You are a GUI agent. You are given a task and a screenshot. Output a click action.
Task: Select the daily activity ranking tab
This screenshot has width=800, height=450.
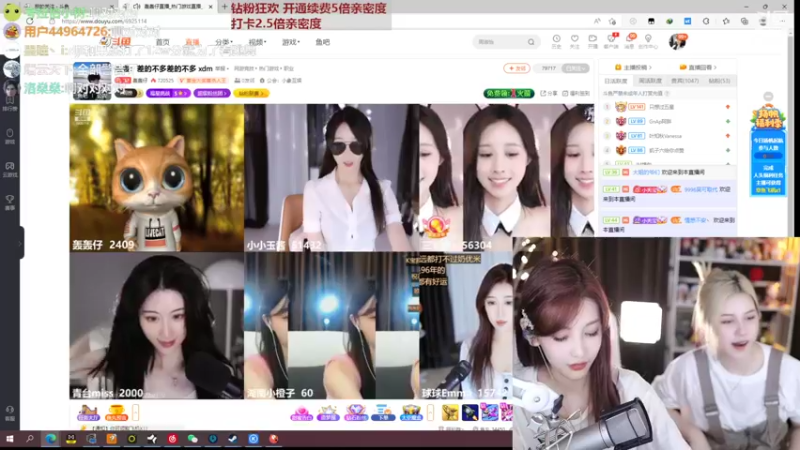616,81
